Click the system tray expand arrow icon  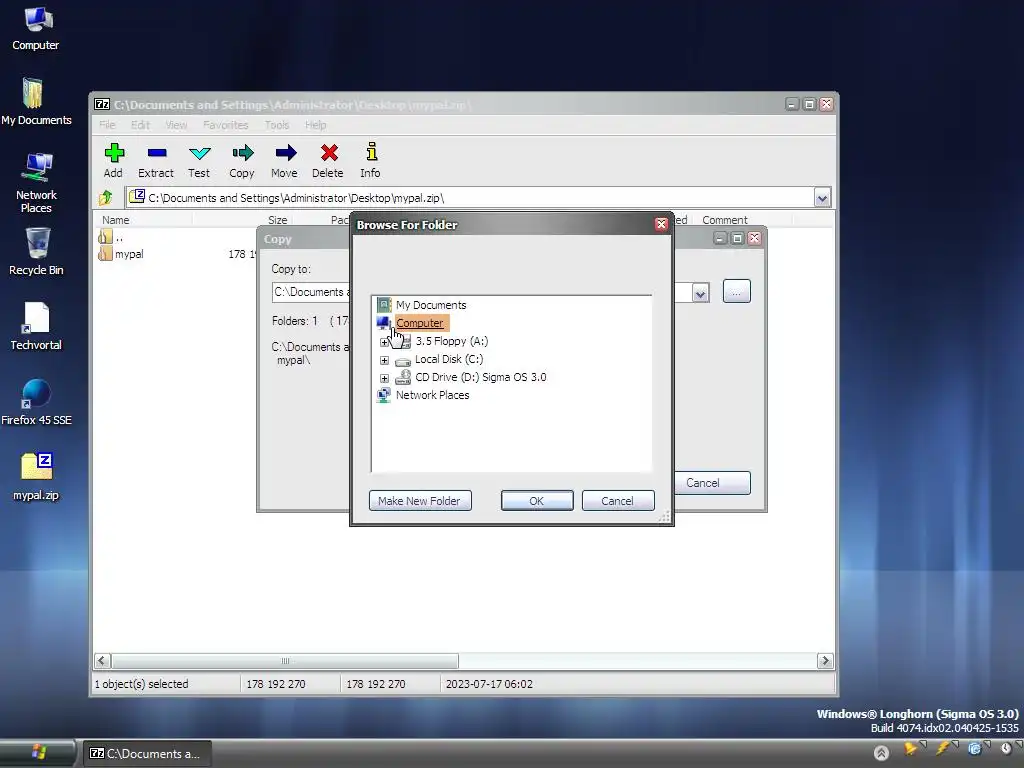click(x=881, y=753)
